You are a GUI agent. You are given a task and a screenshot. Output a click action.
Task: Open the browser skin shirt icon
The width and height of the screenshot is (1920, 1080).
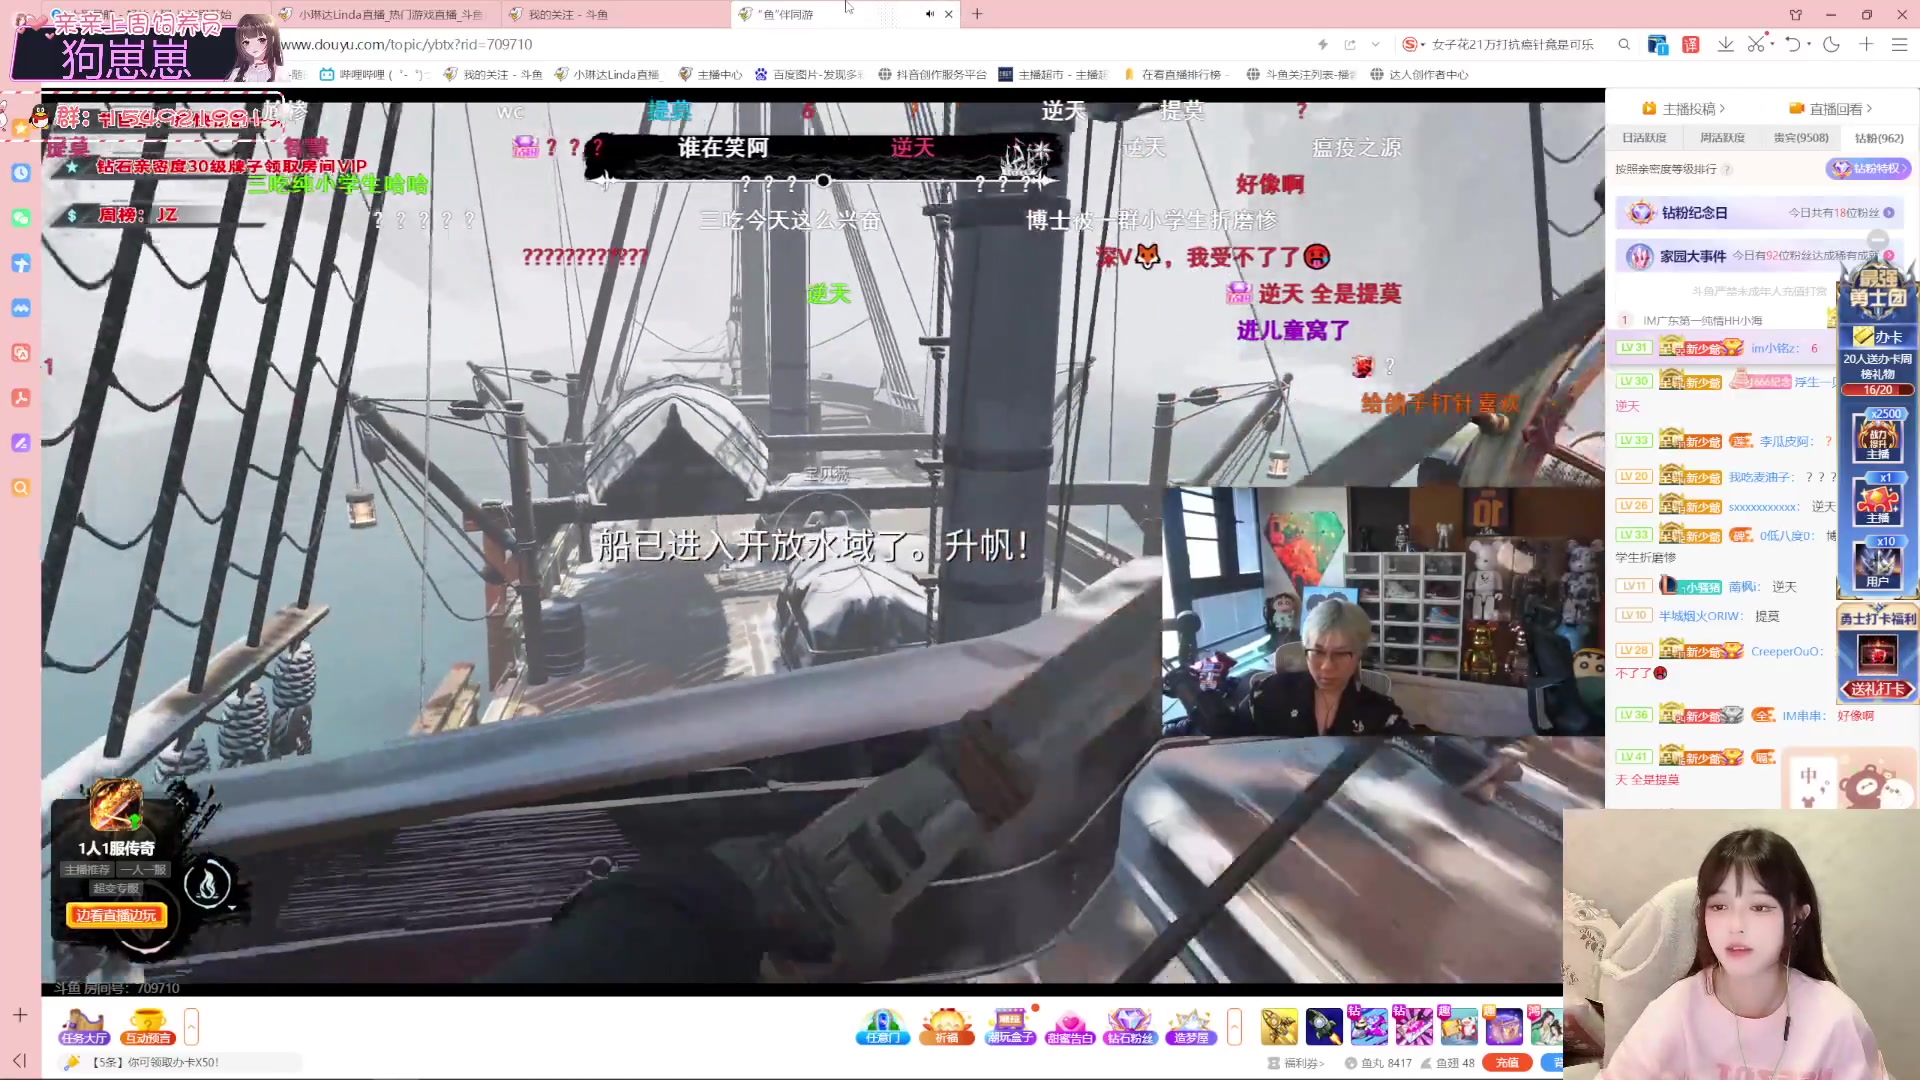coord(1796,15)
